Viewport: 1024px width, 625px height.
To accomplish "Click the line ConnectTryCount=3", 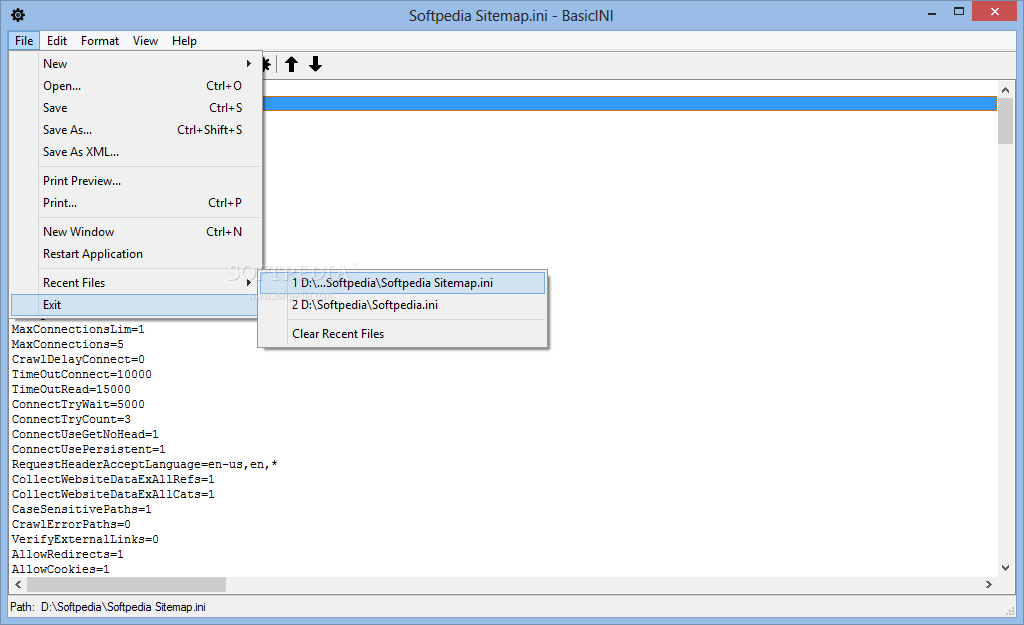I will 71,419.
